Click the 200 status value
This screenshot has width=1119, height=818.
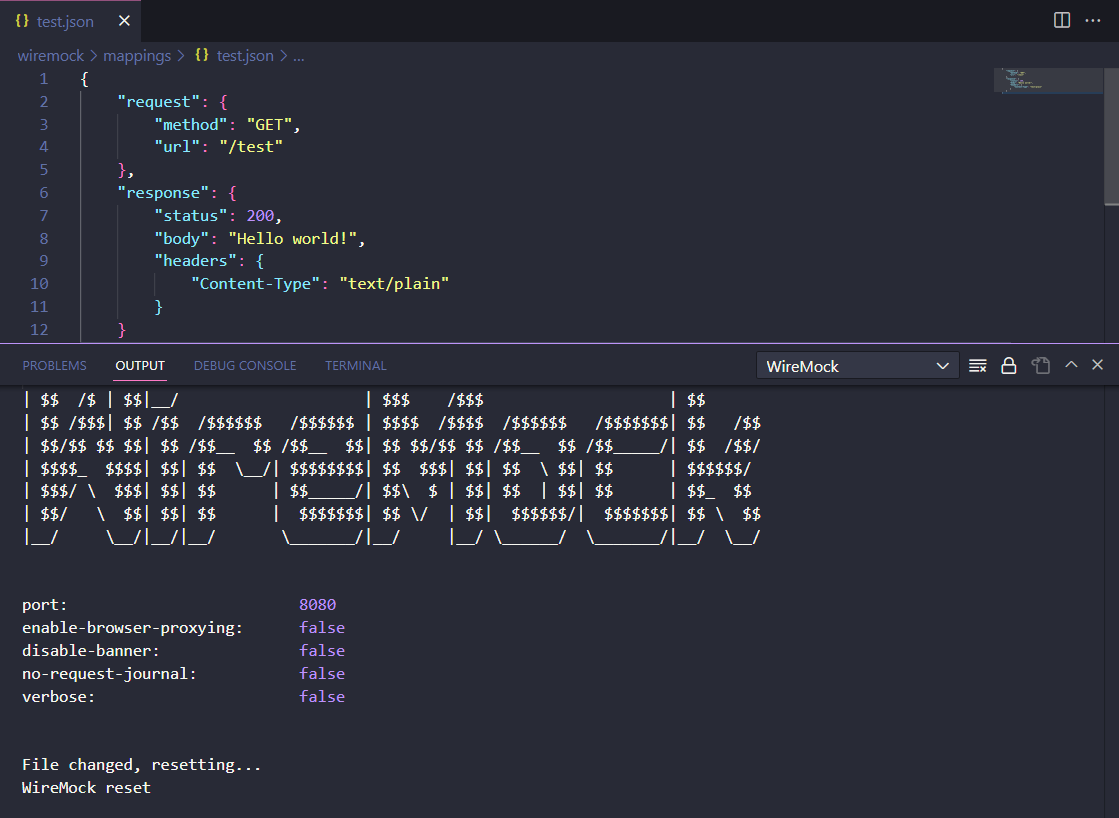[260, 216]
